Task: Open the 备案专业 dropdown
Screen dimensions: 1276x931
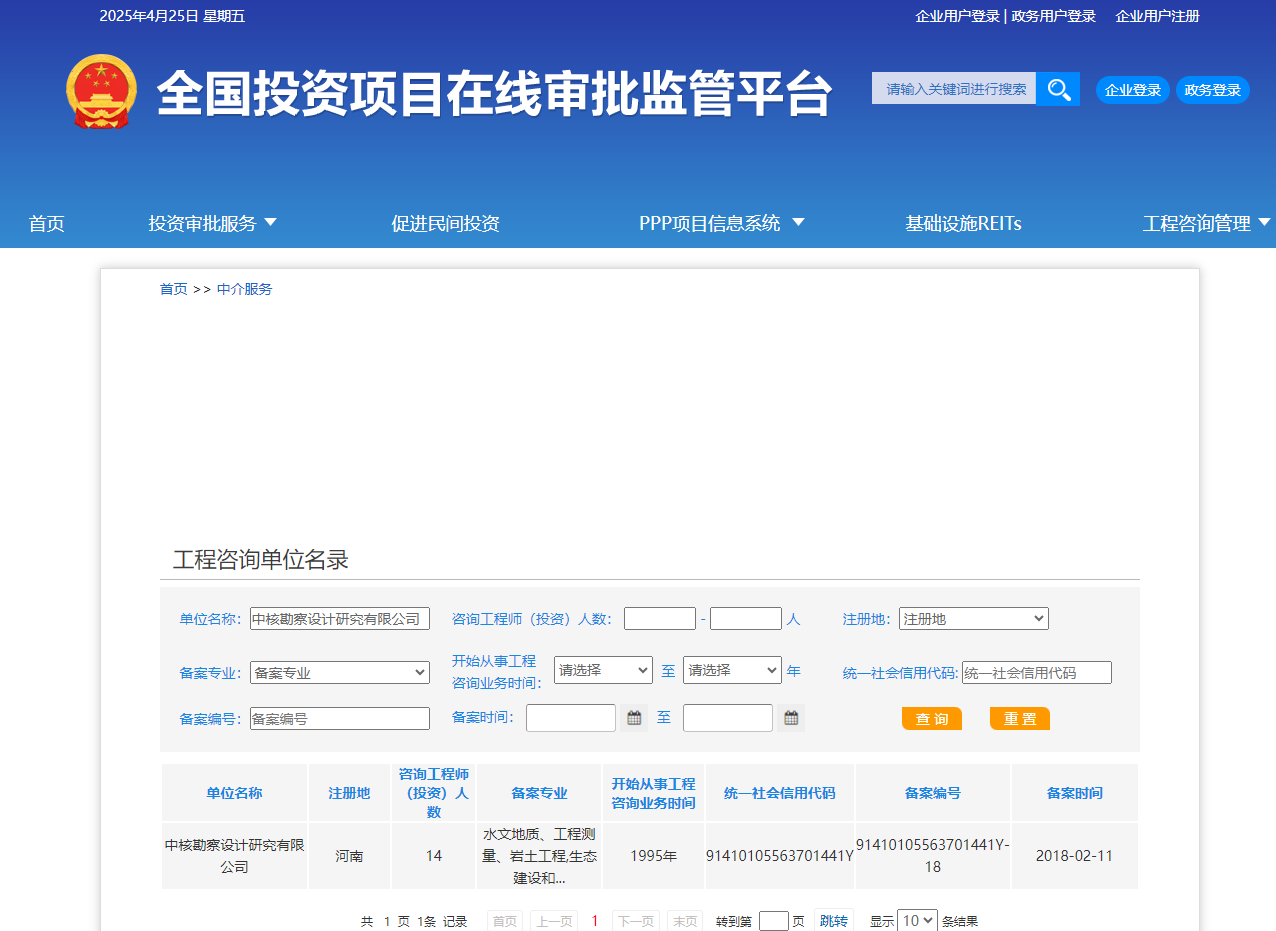Action: (x=339, y=672)
